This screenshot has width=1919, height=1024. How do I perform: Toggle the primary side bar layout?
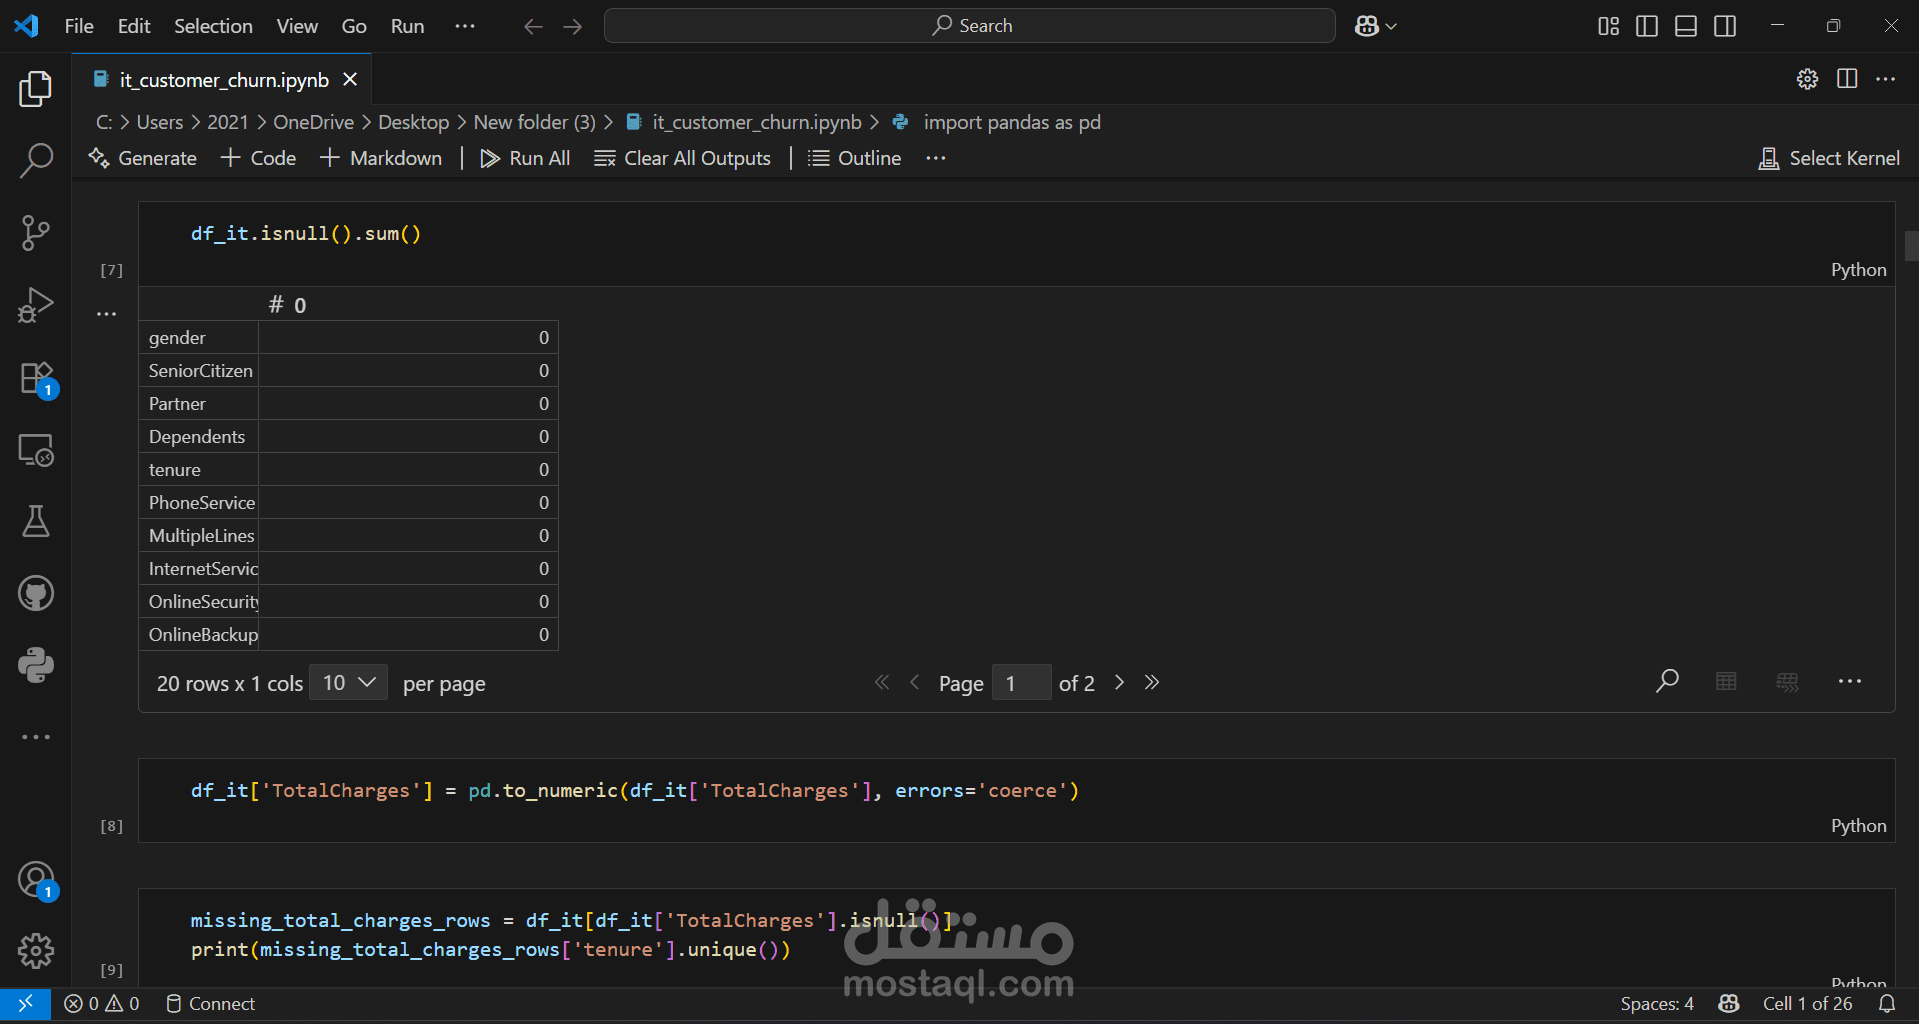point(1647,26)
